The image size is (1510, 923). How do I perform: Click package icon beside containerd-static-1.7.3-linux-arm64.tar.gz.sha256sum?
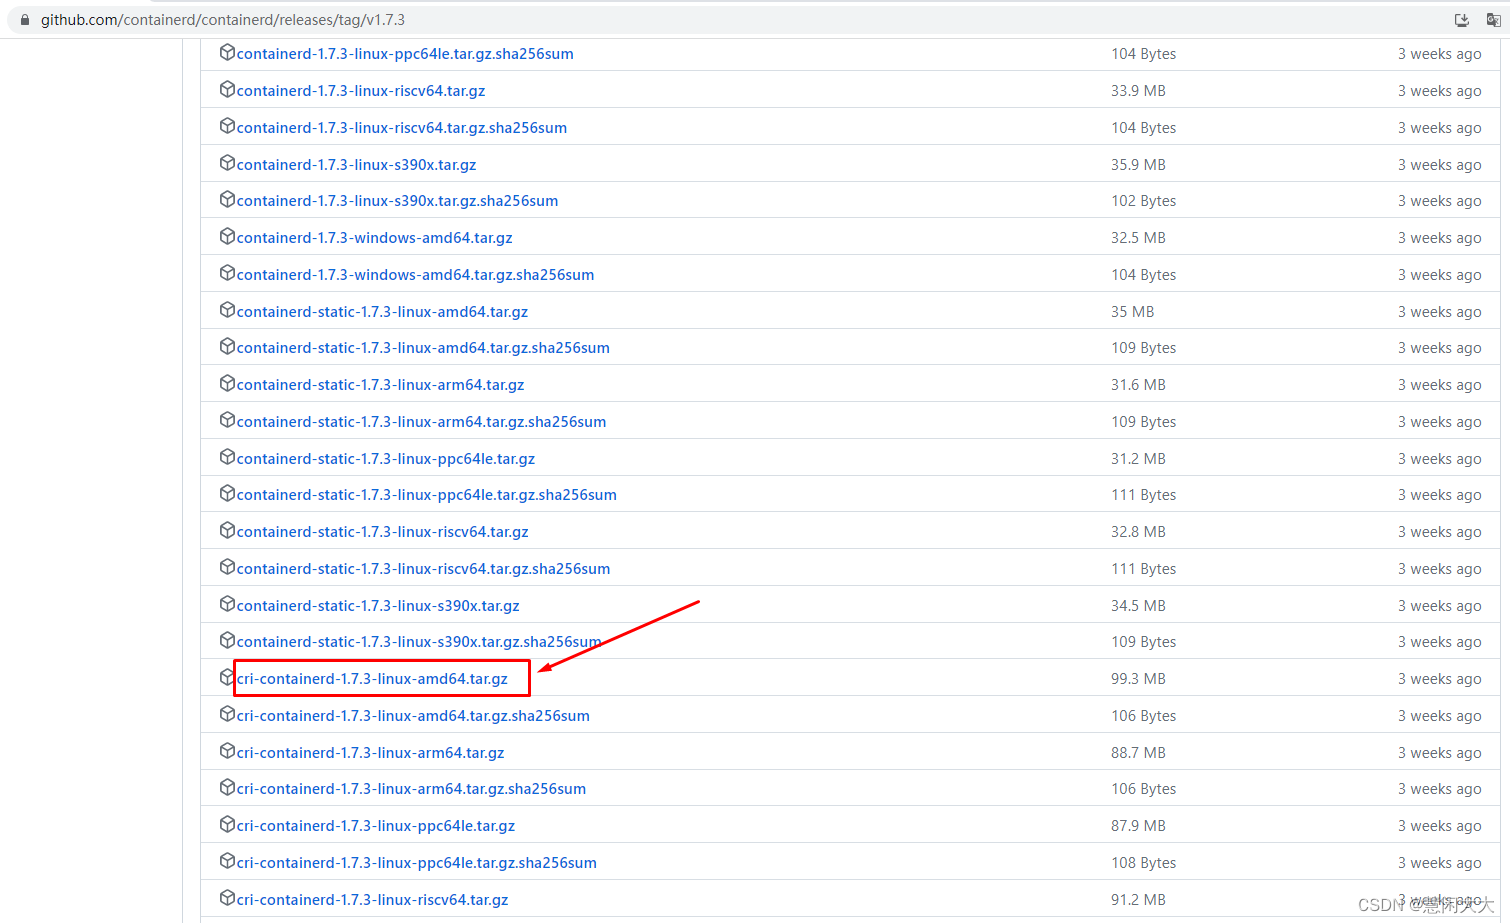(227, 420)
